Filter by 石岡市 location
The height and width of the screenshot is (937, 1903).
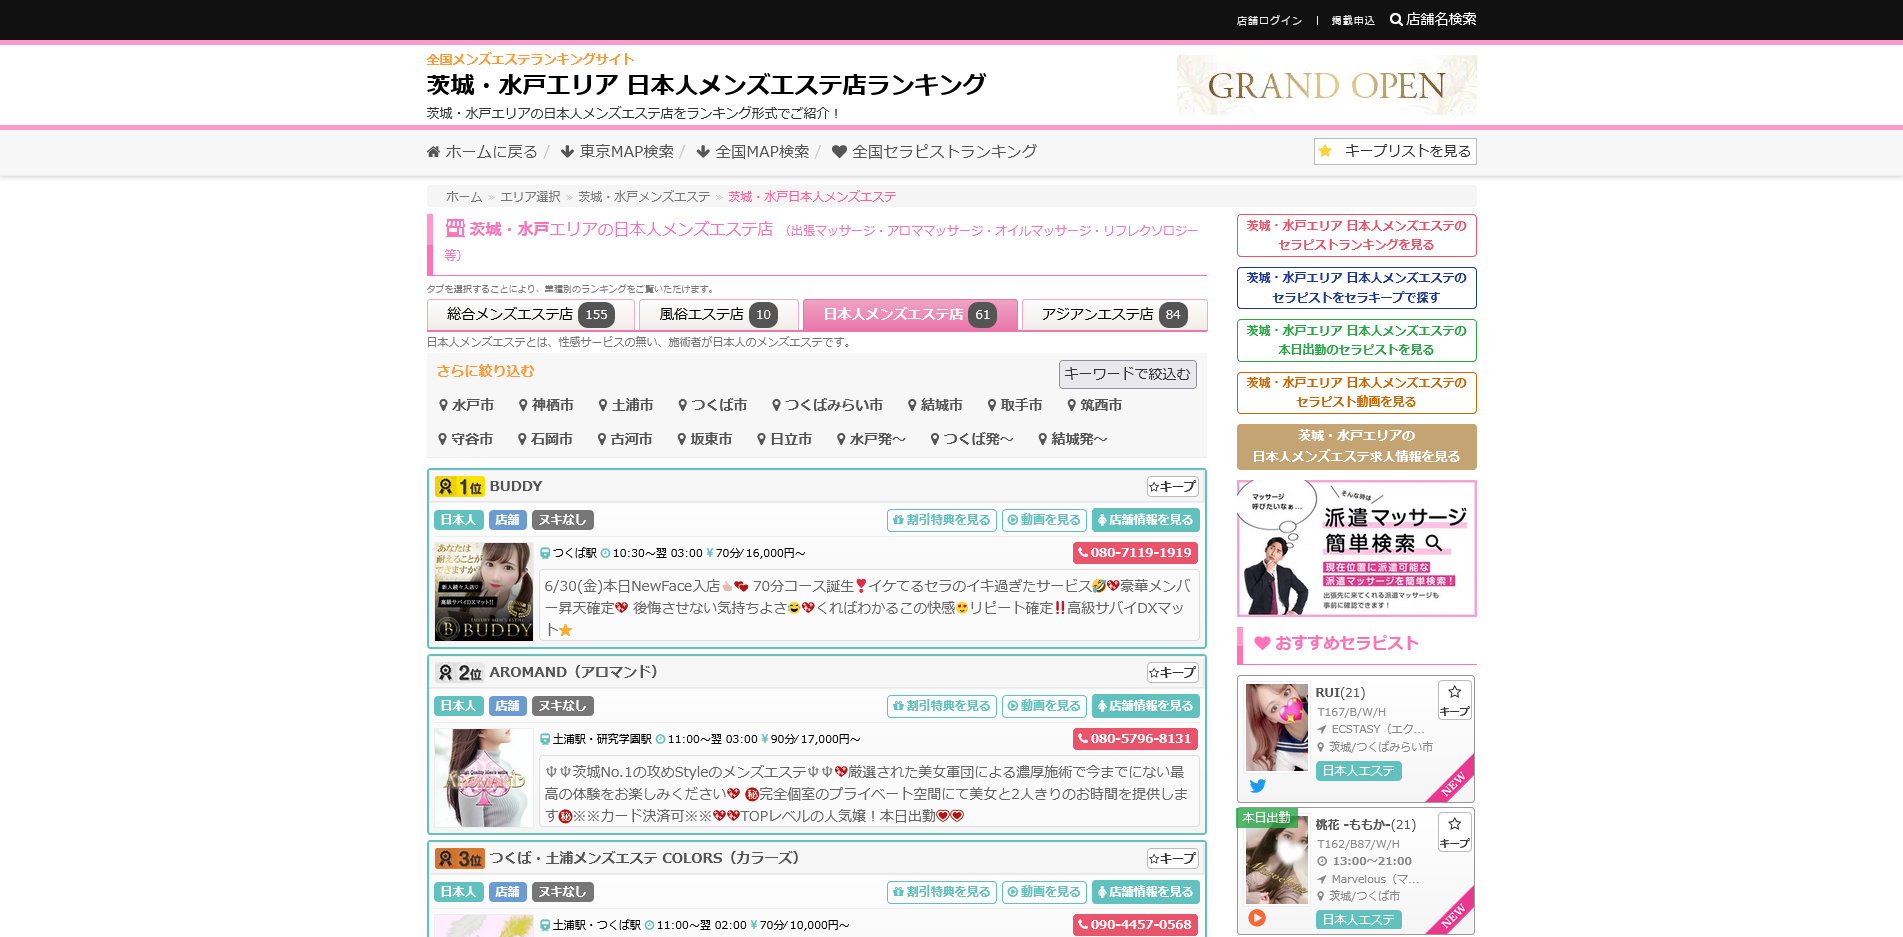pos(545,439)
